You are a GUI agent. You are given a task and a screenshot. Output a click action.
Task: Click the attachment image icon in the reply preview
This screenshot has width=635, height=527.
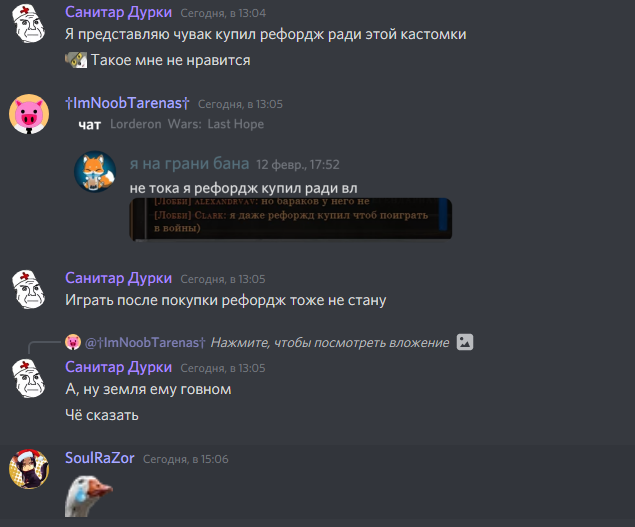465,342
